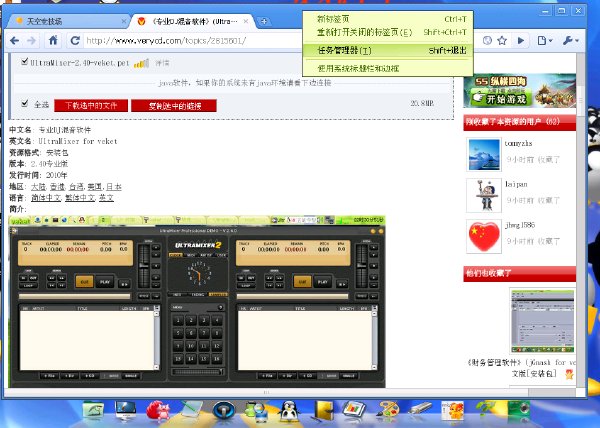Click the browser forward arrow

click(x=31, y=41)
